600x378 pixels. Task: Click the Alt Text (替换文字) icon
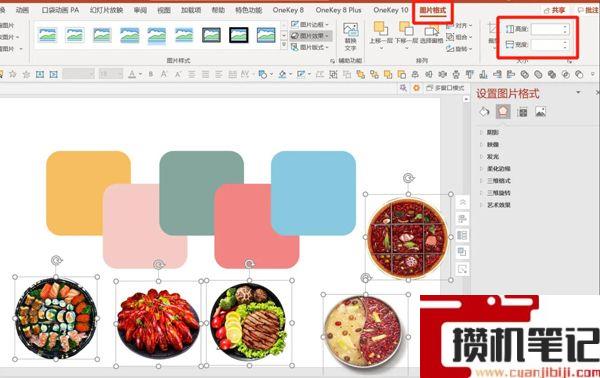click(x=351, y=37)
